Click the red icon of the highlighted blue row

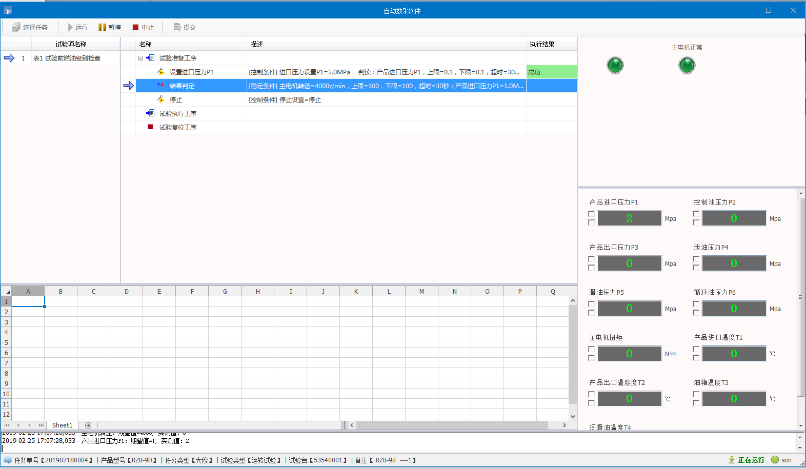161,85
